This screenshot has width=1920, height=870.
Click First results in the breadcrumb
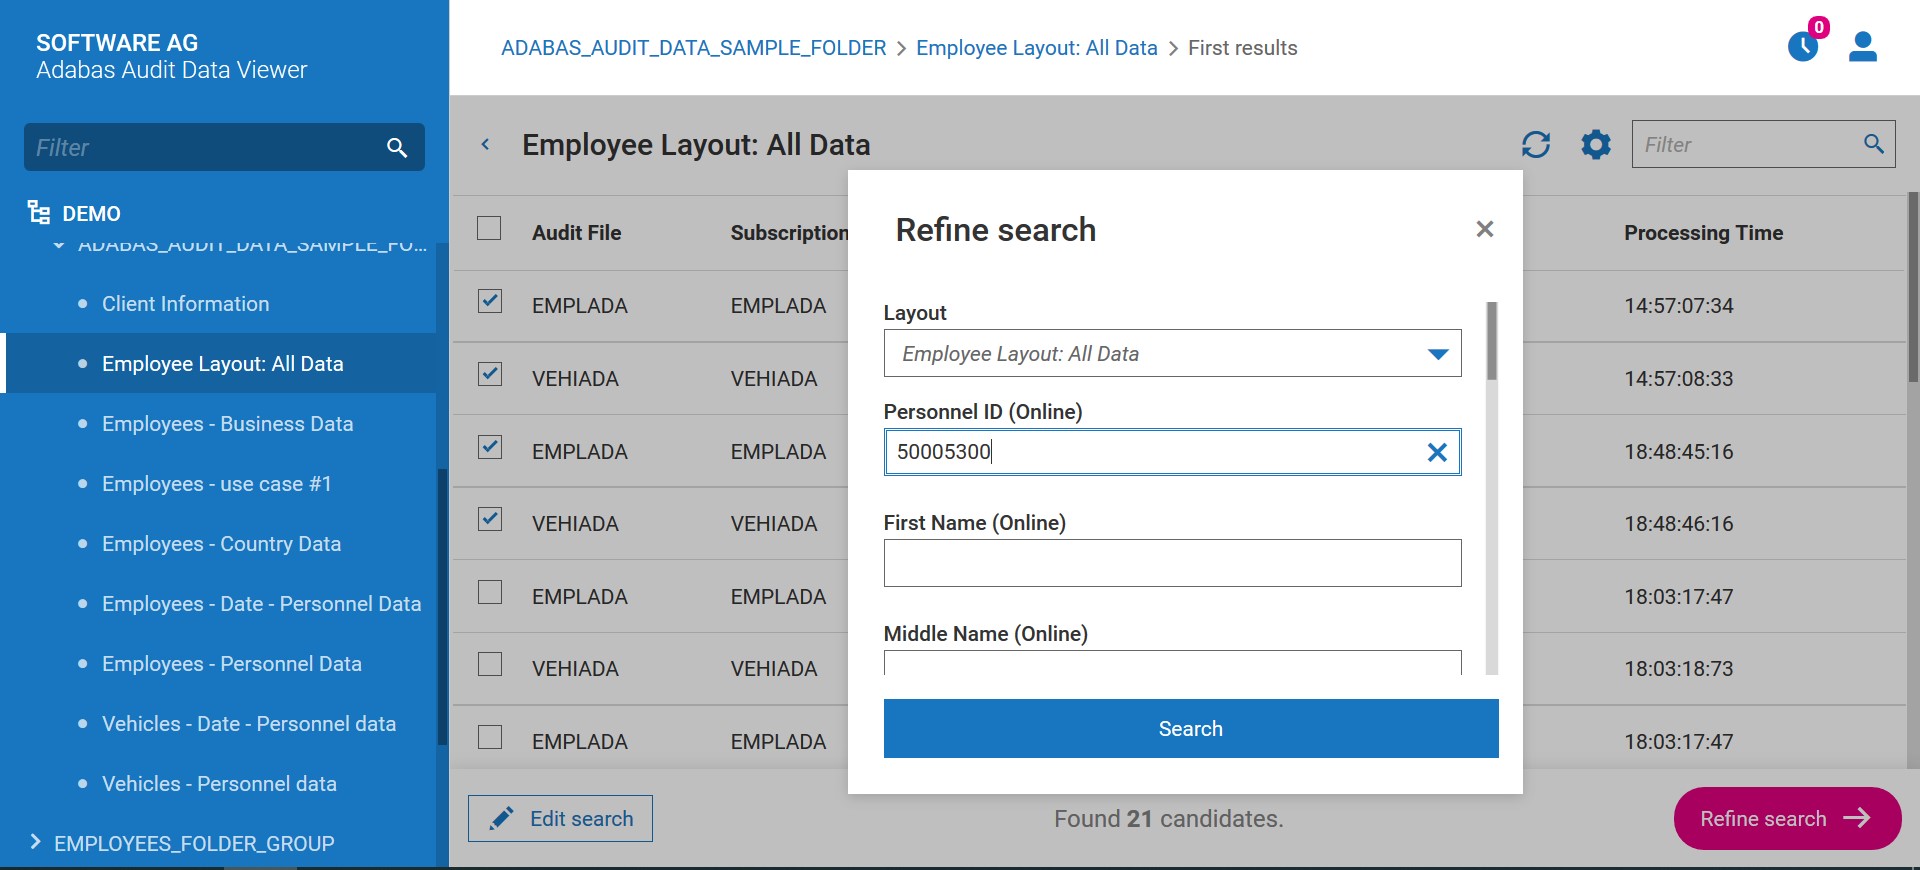[1242, 48]
